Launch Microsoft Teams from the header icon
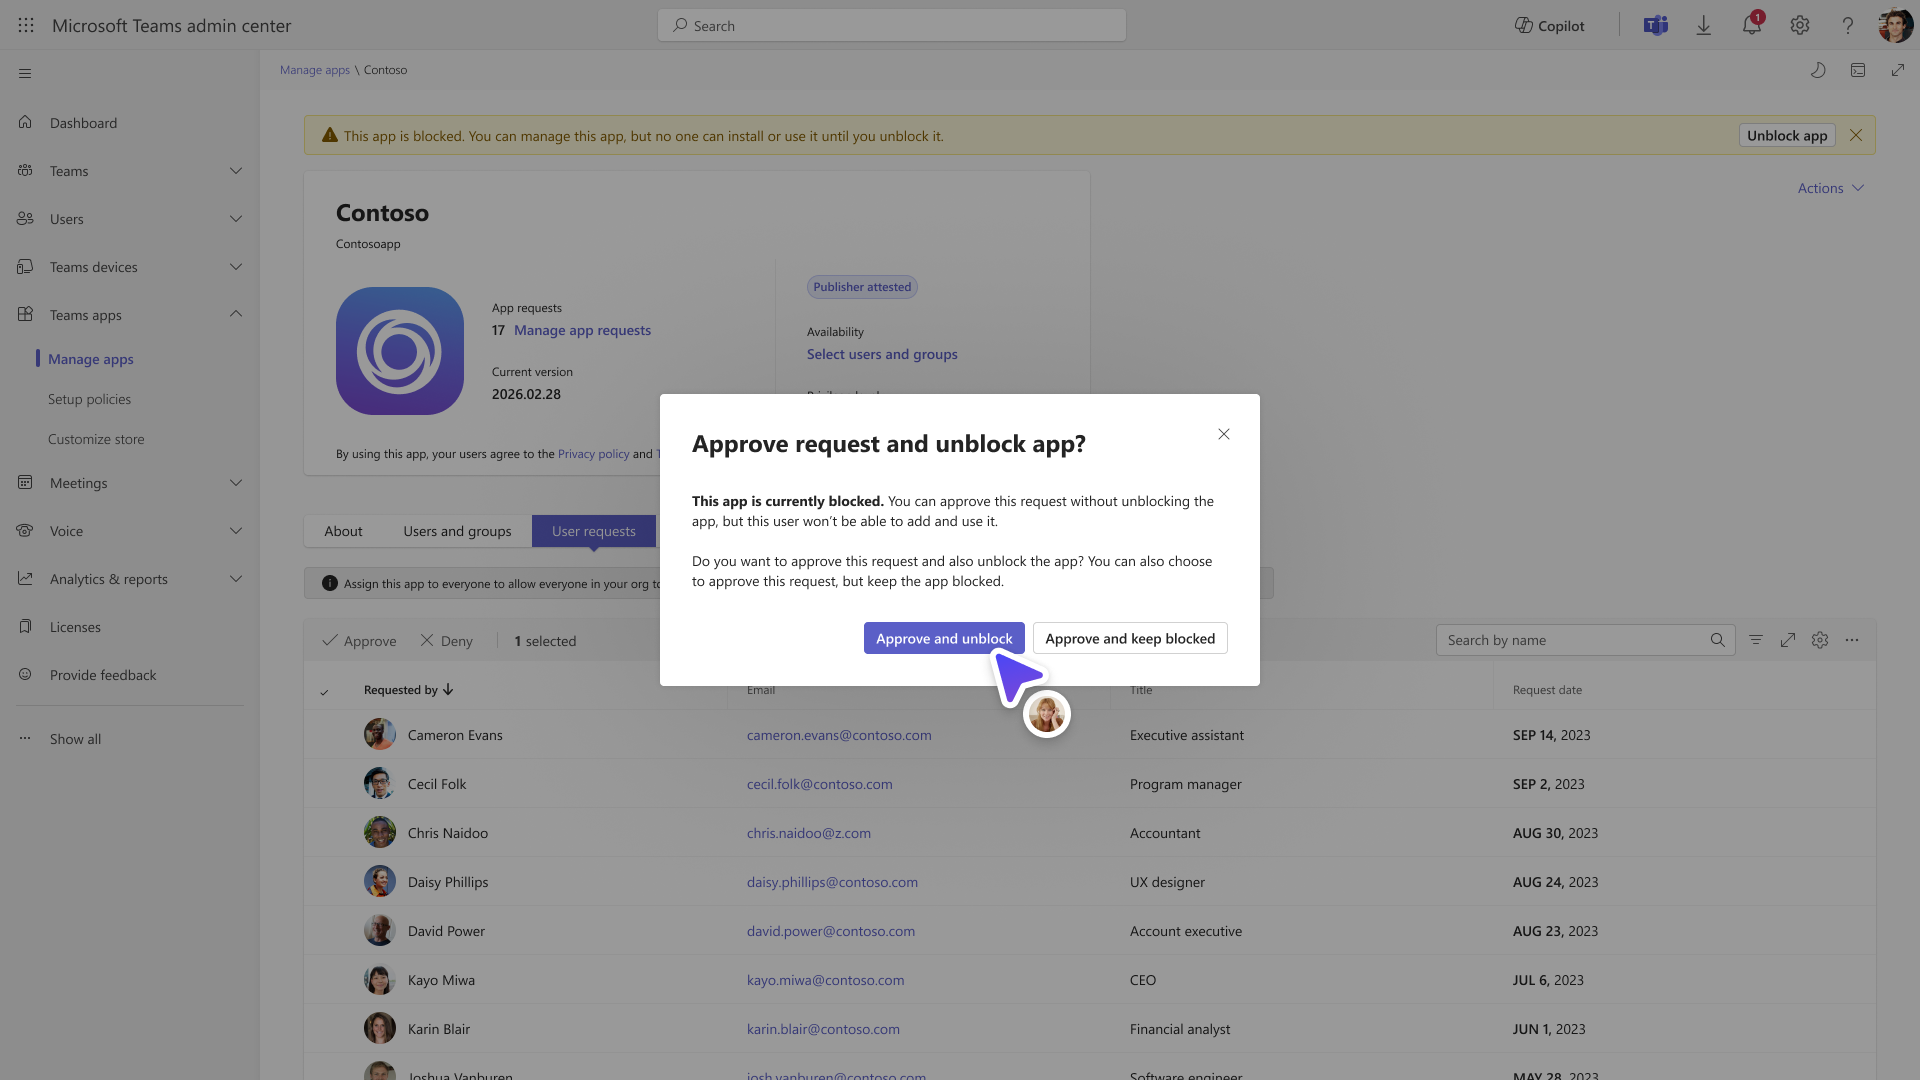Screen dimensions: 1920x1080 click(x=1656, y=26)
